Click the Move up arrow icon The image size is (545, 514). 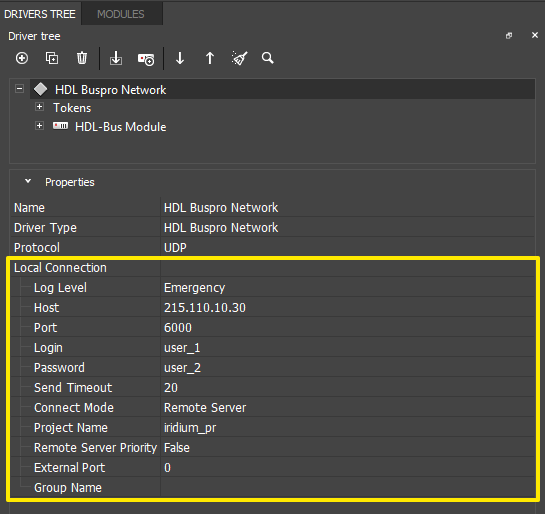tap(210, 58)
